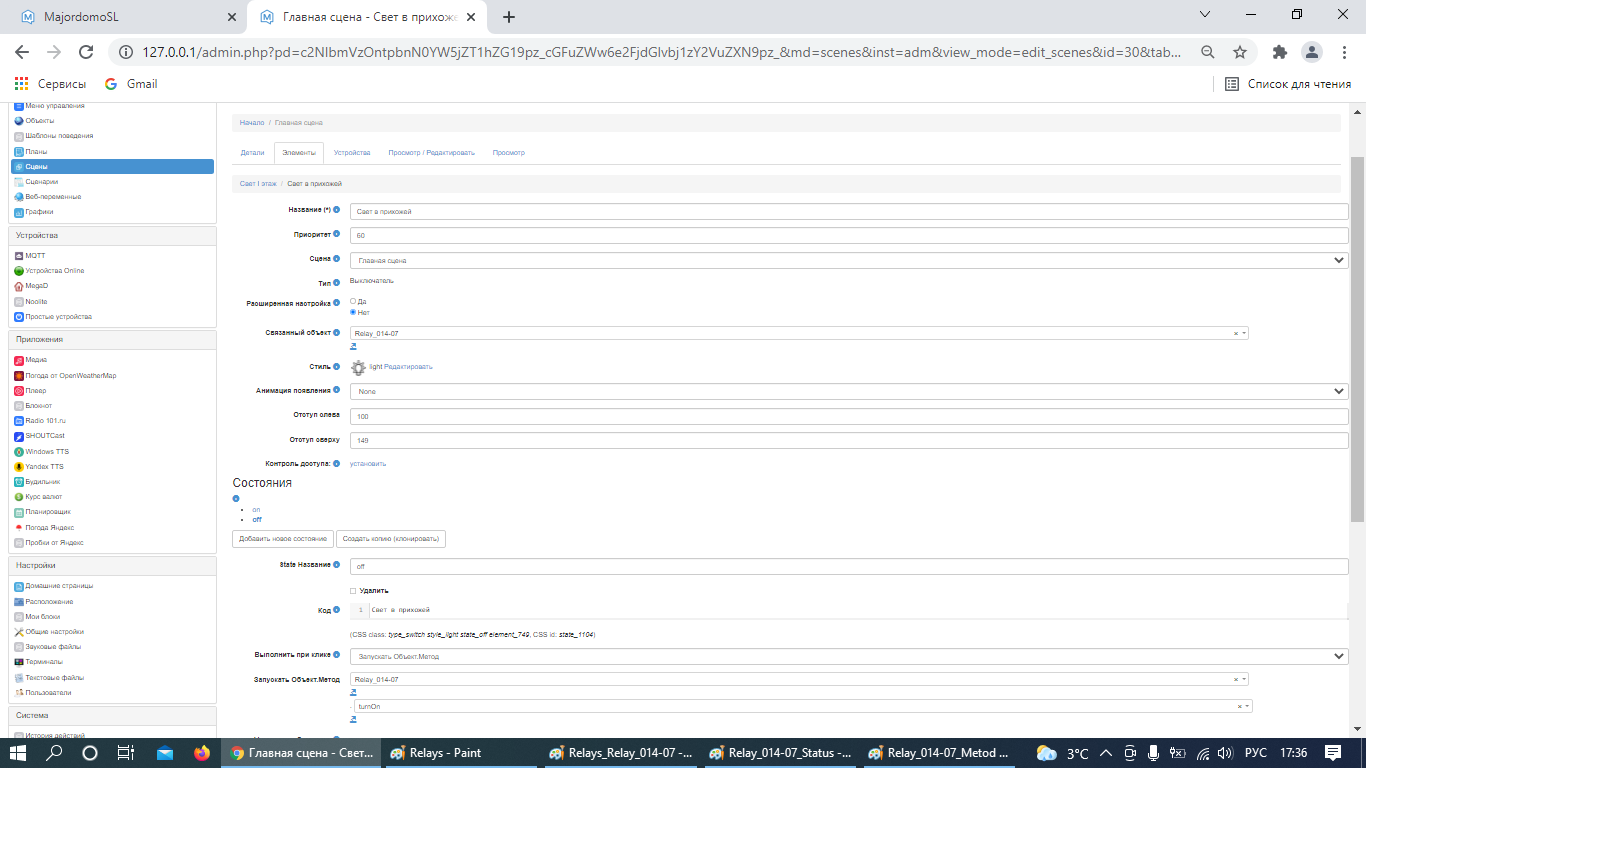Click the Редактировать style link

(408, 367)
